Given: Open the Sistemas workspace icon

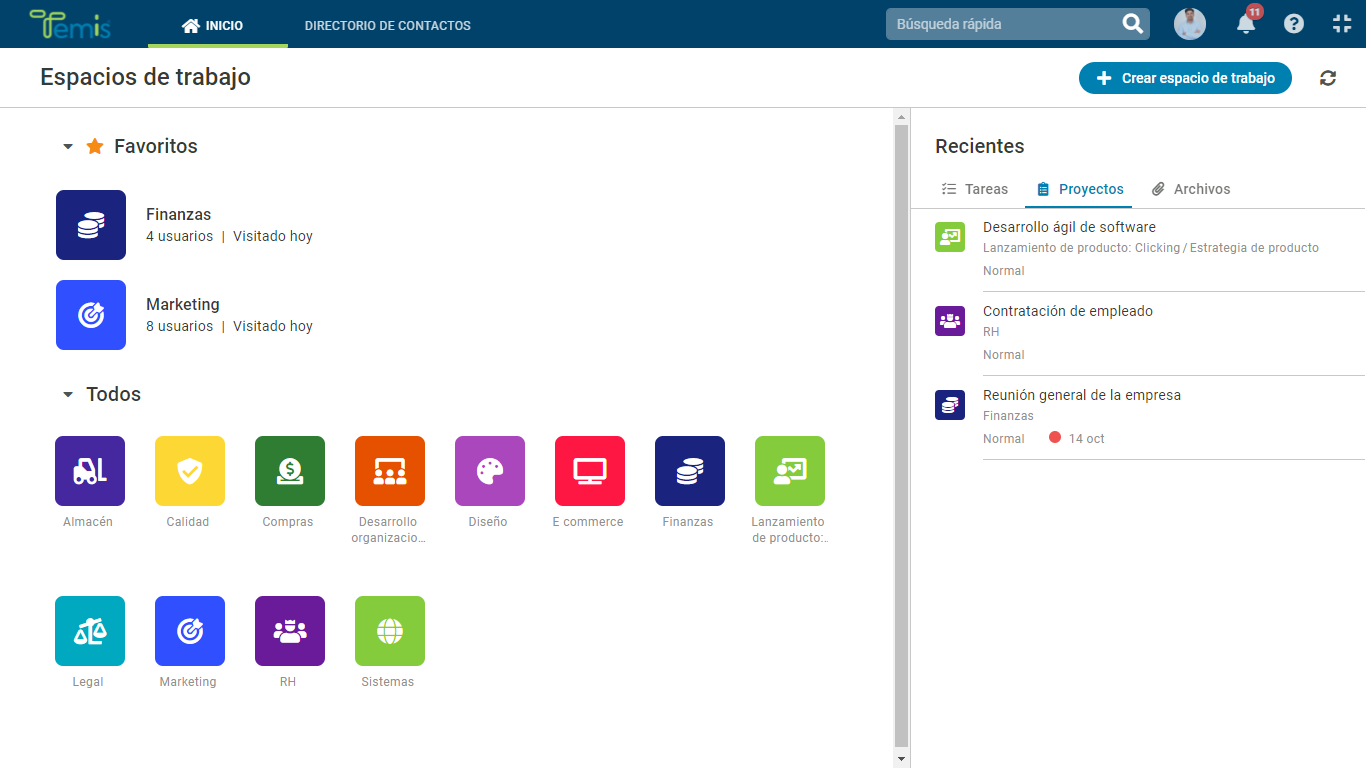Looking at the screenshot, I should click(390, 631).
